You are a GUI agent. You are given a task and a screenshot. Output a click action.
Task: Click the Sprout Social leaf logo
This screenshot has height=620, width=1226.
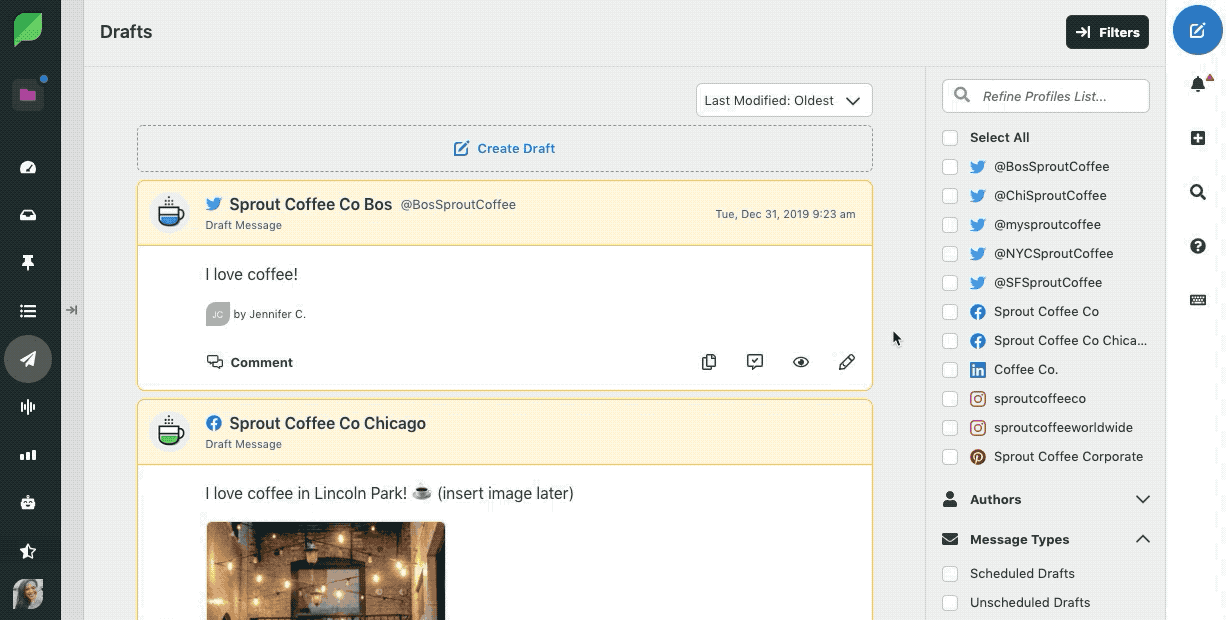click(x=28, y=31)
